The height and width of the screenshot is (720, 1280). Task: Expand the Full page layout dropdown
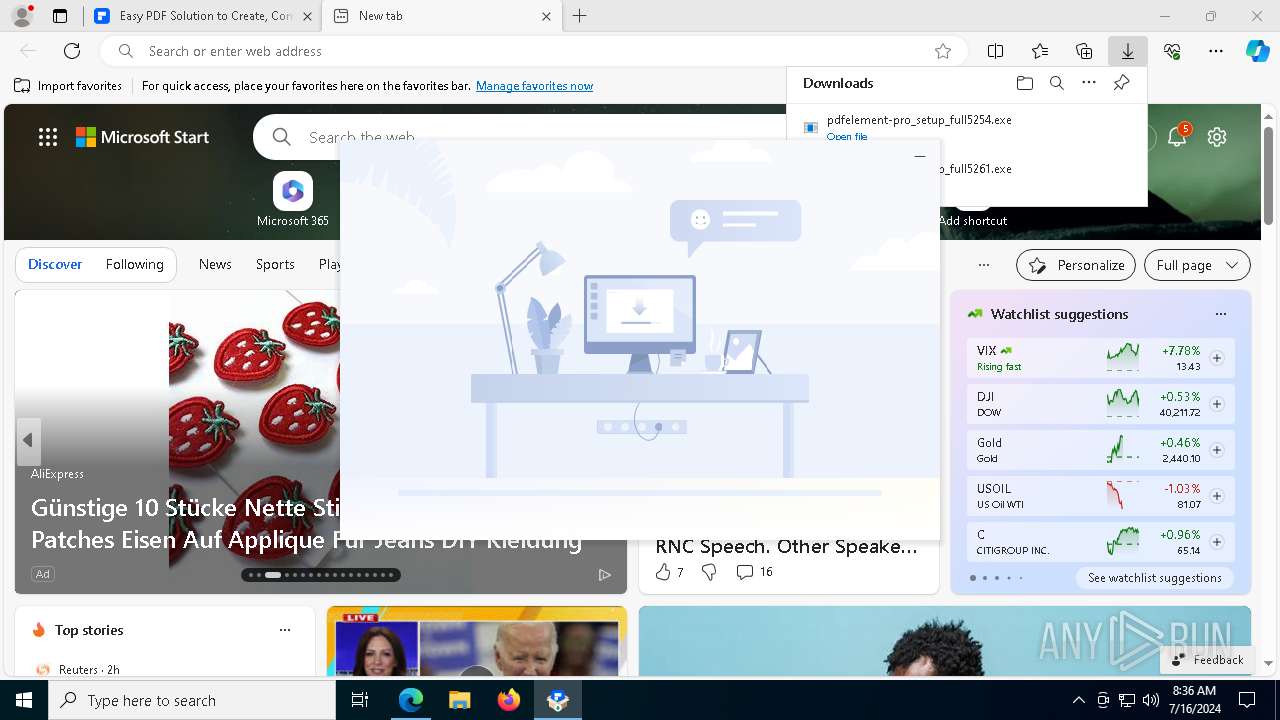pos(1197,265)
